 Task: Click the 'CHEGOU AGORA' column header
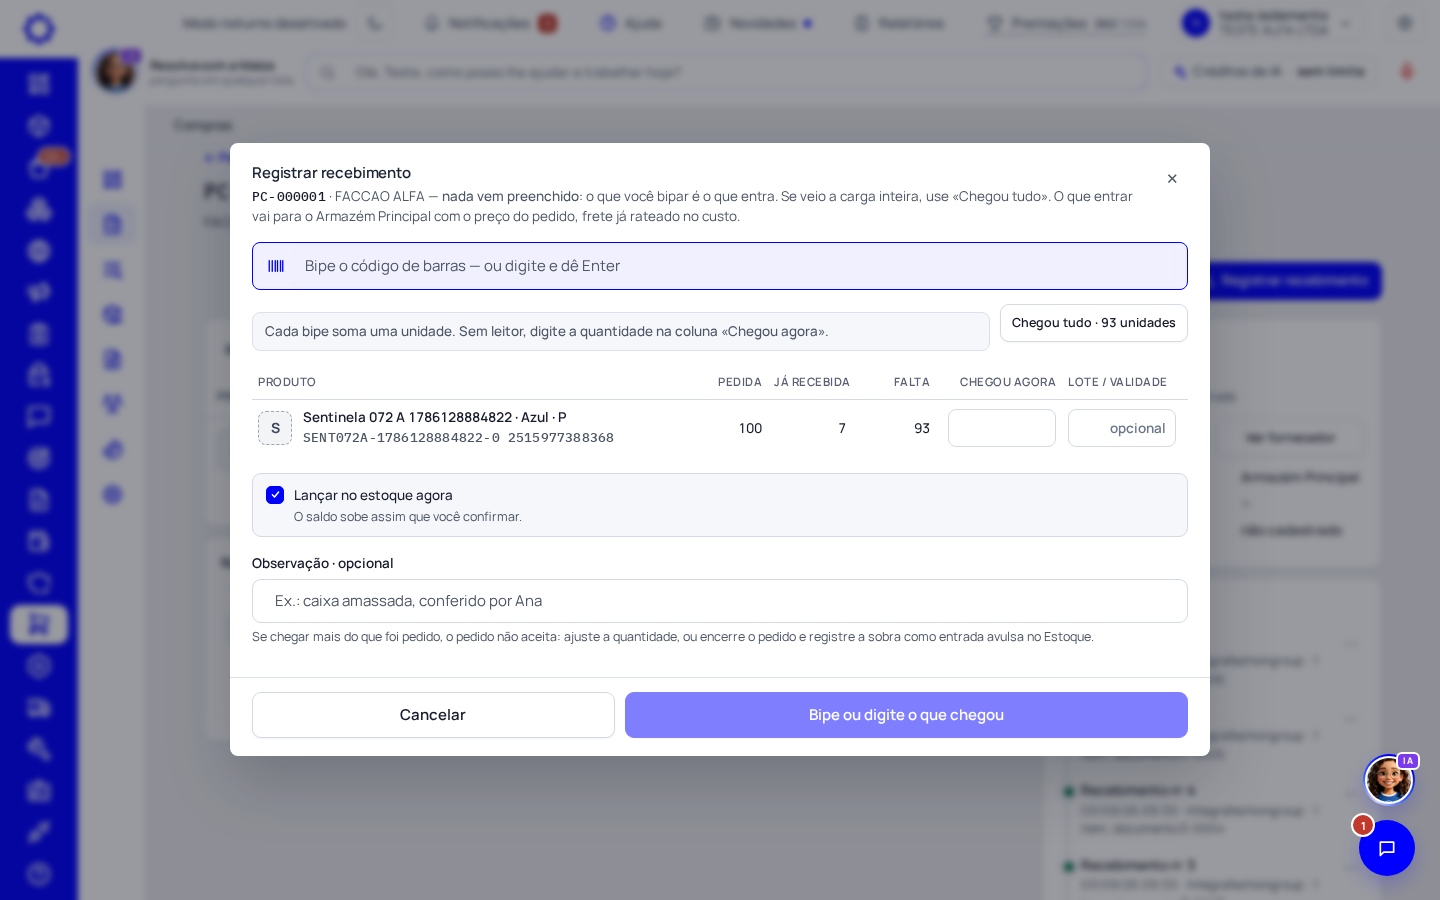pos(1008,382)
